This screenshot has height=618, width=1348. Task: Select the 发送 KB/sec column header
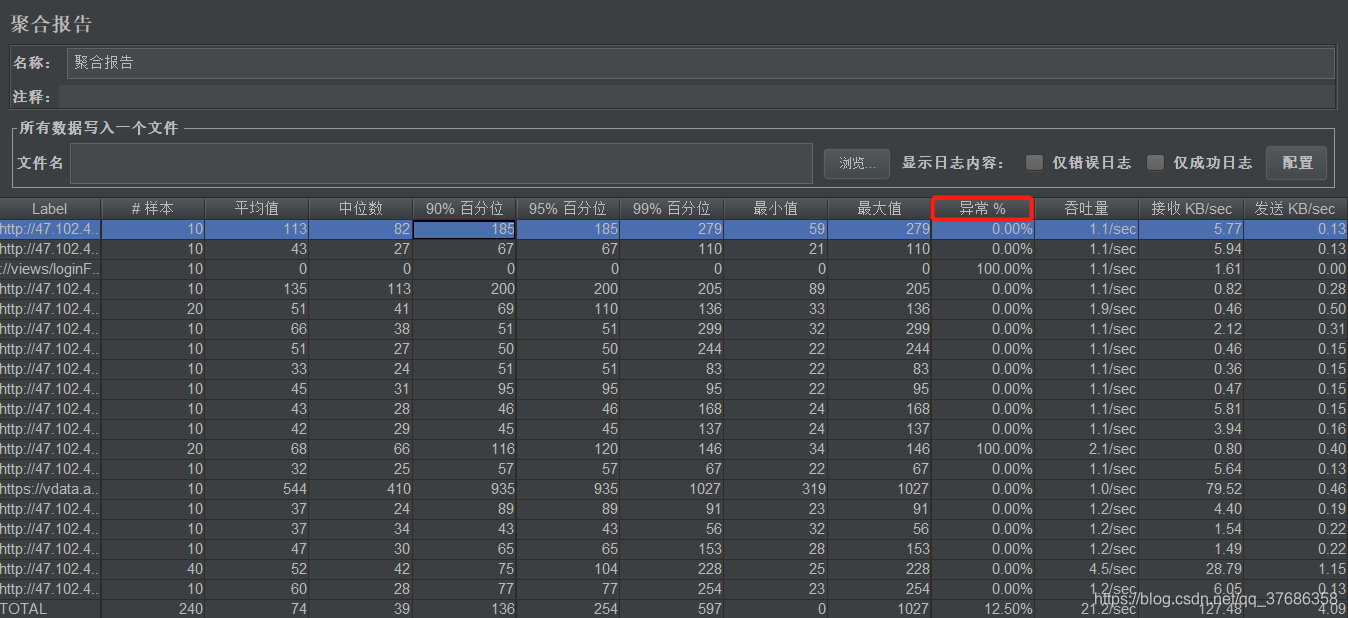(1296, 209)
